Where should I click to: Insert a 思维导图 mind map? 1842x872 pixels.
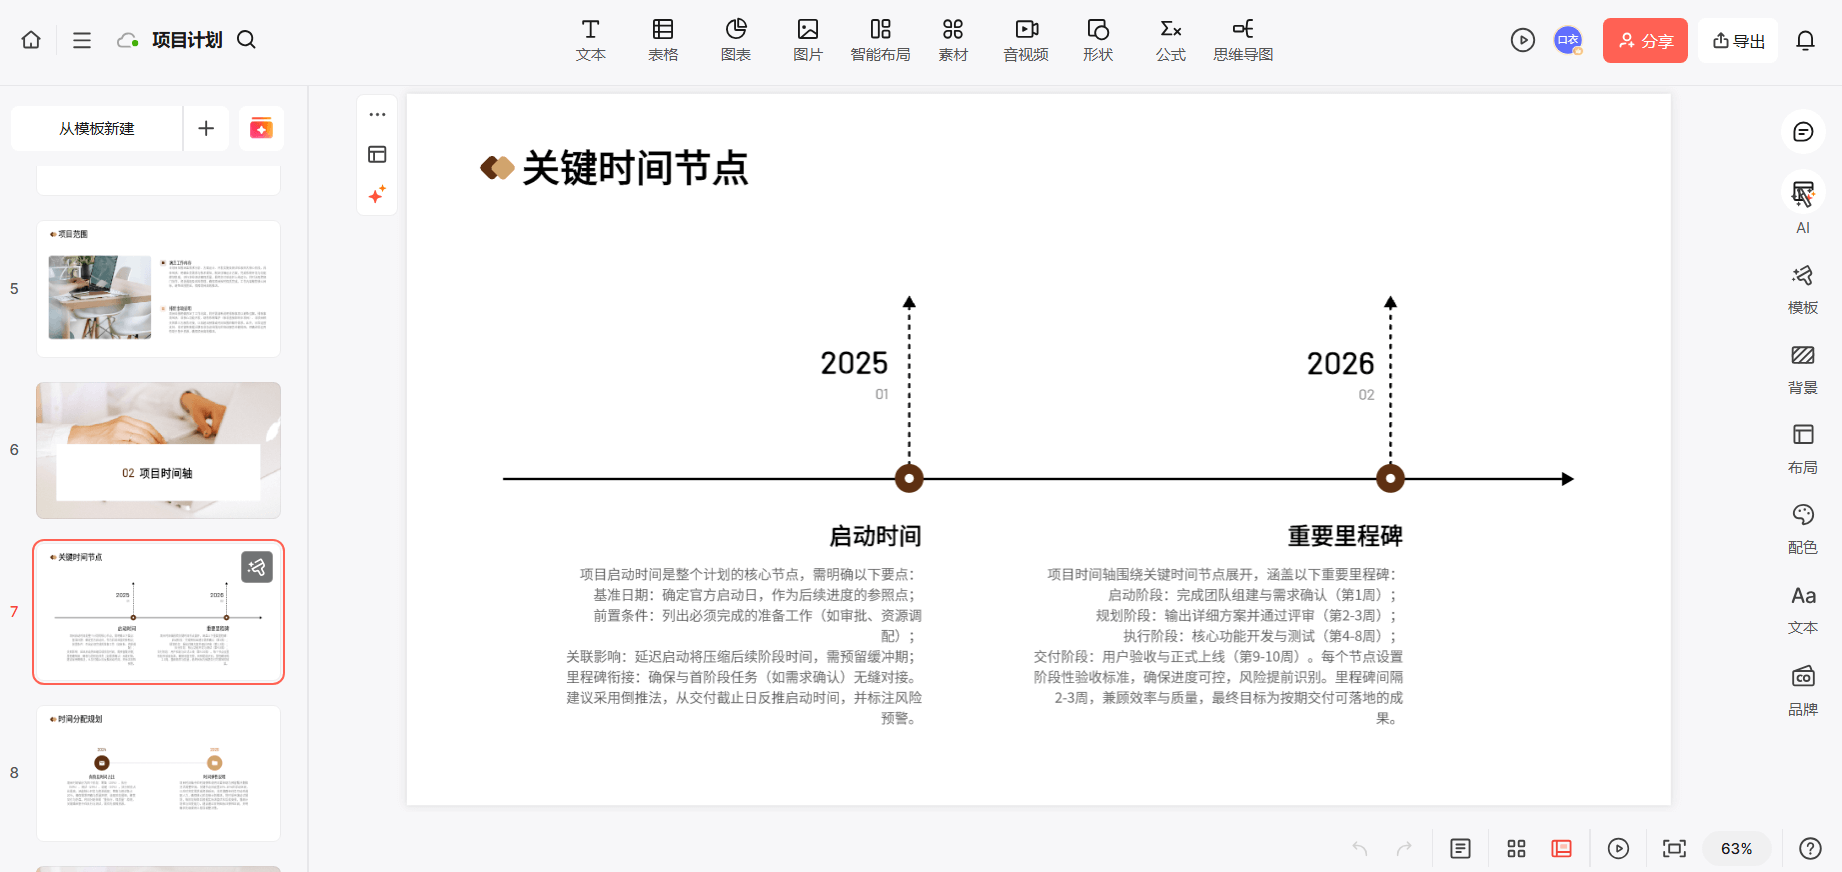click(1243, 41)
